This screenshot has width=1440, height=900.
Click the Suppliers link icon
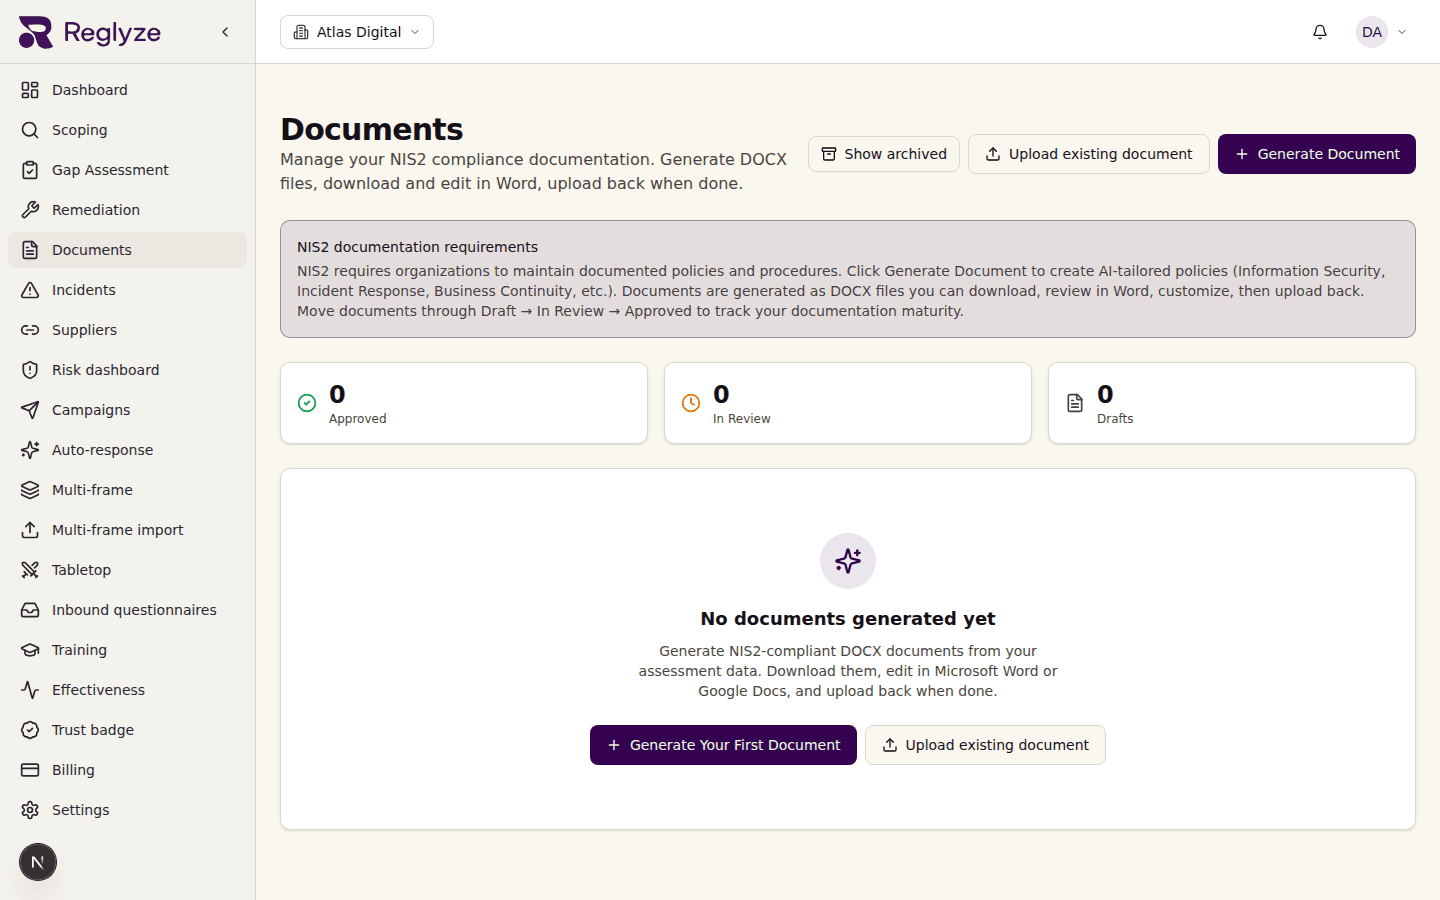(30, 330)
